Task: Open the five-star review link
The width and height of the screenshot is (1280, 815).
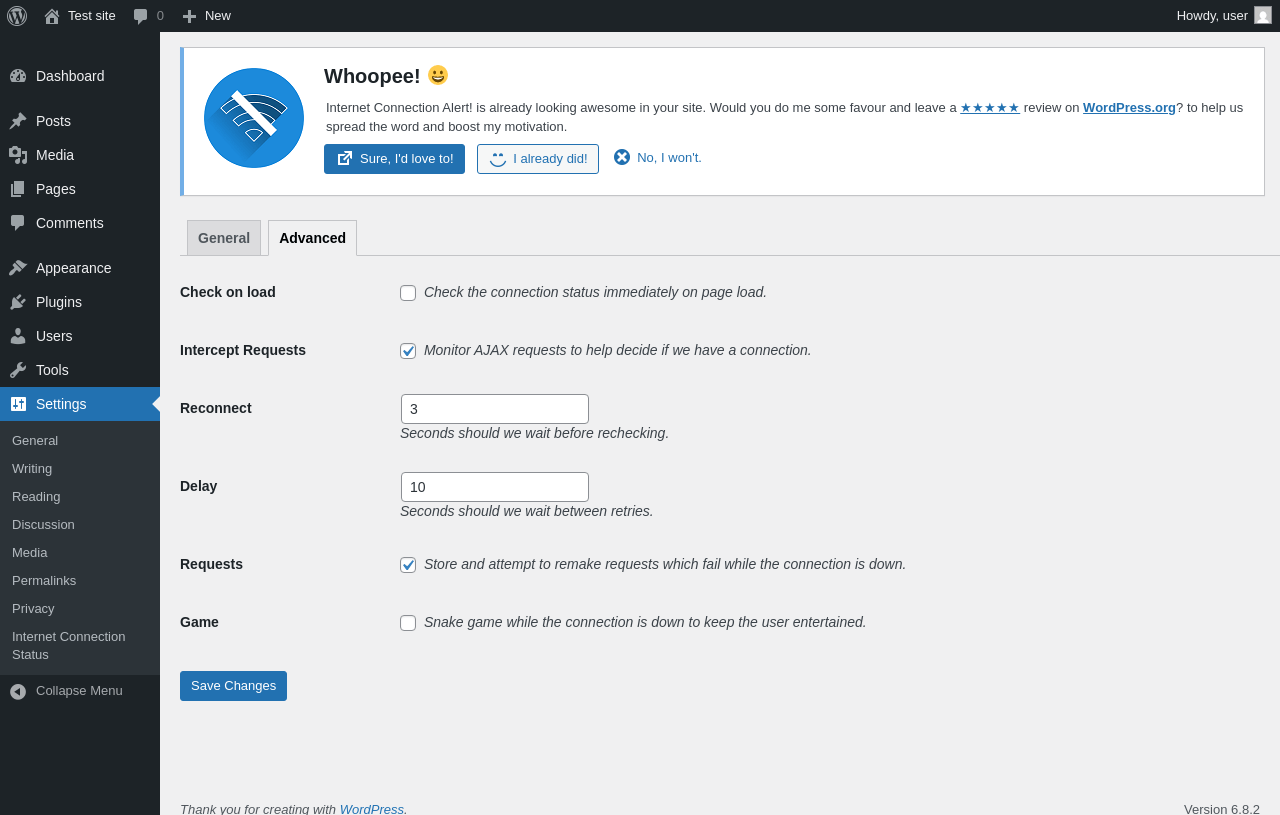Action: pos(990,107)
